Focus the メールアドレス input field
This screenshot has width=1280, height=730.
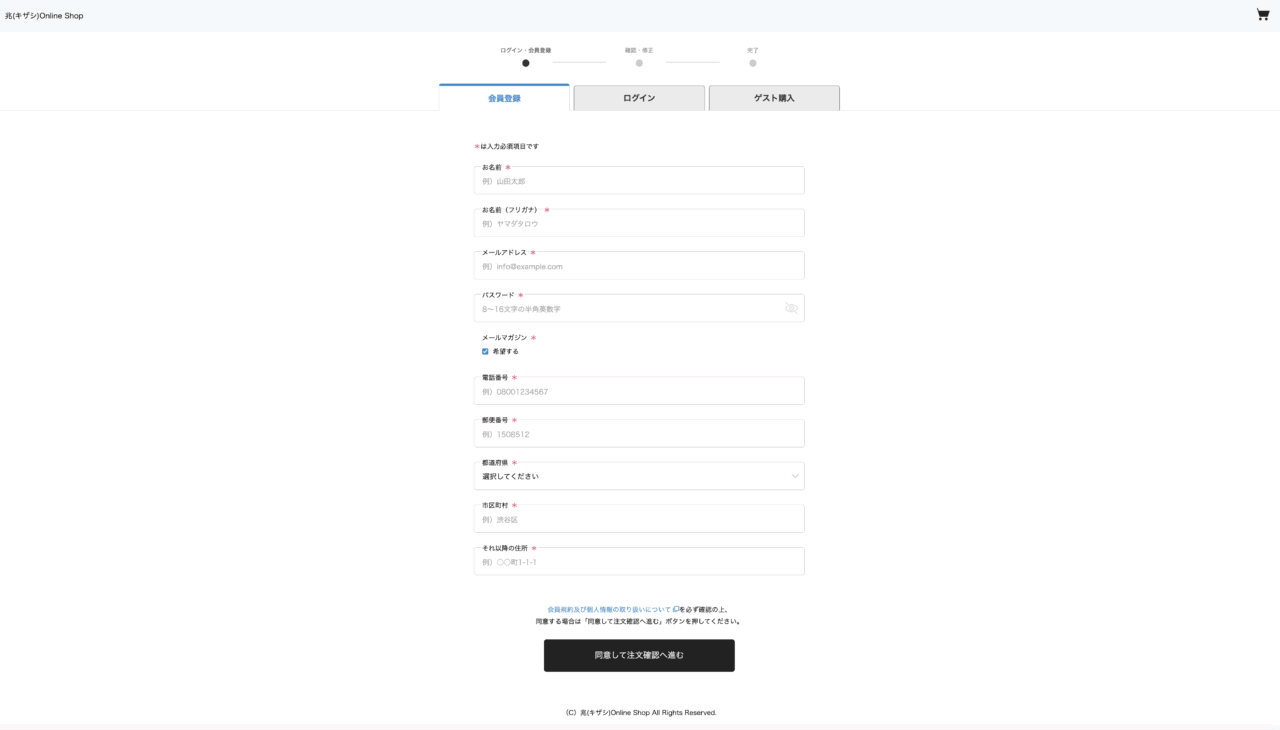click(638, 267)
